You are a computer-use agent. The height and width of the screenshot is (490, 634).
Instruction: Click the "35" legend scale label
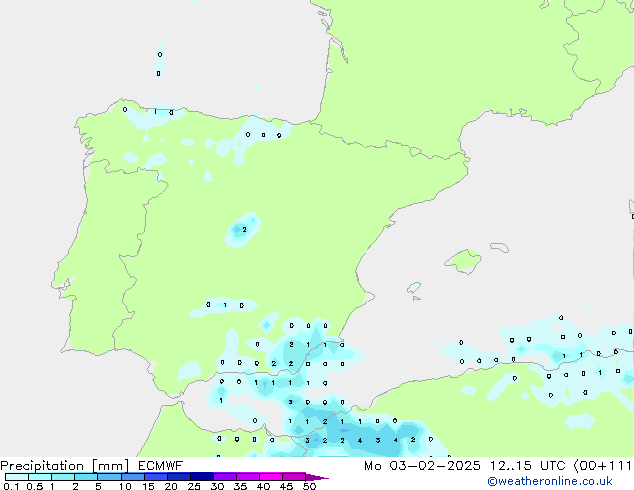pyautogui.click(x=240, y=486)
